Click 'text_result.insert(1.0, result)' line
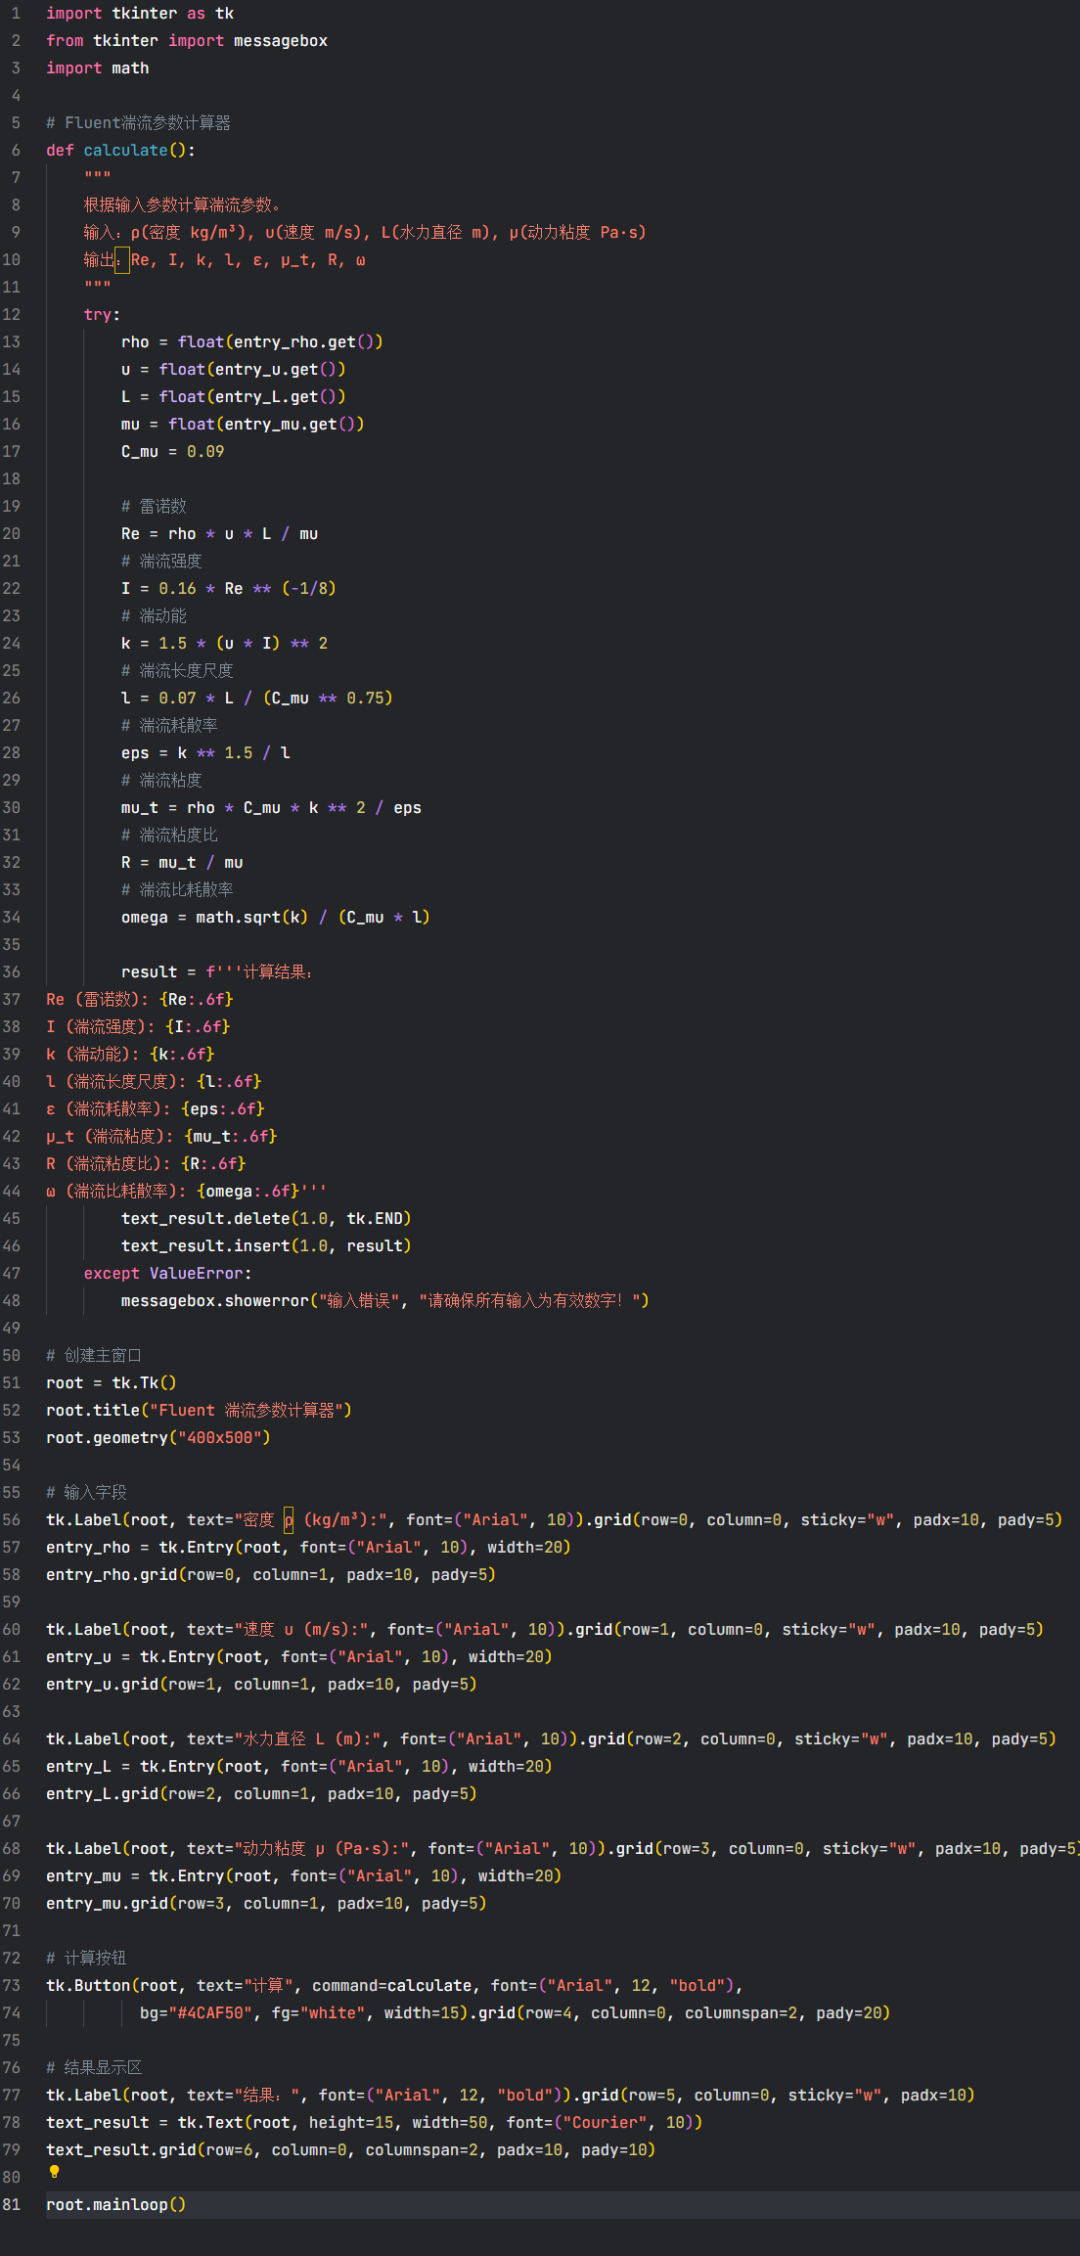The height and width of the screenshot is (2256, 1080). tap(266, 1246)
